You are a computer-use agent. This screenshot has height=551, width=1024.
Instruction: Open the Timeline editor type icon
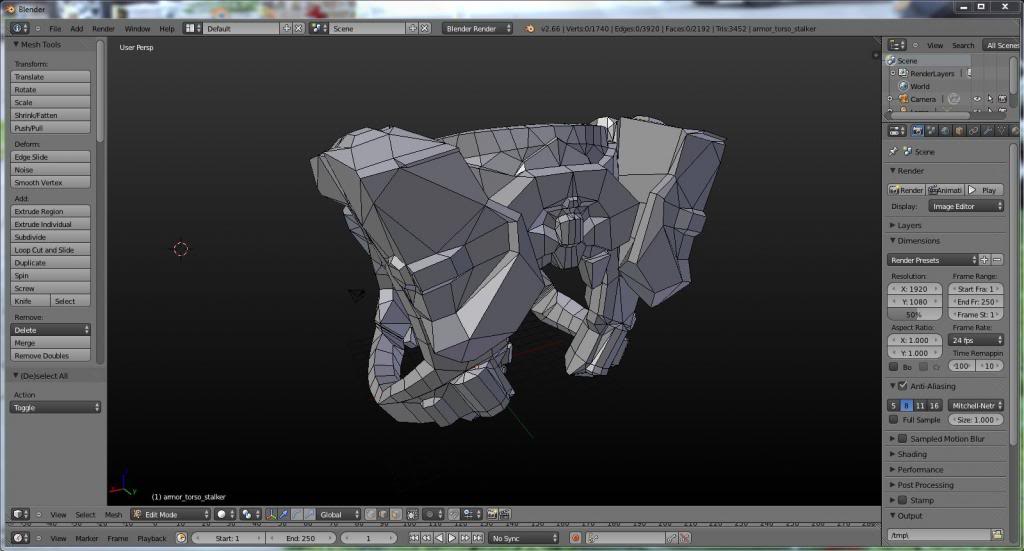[x=21, y=538]
